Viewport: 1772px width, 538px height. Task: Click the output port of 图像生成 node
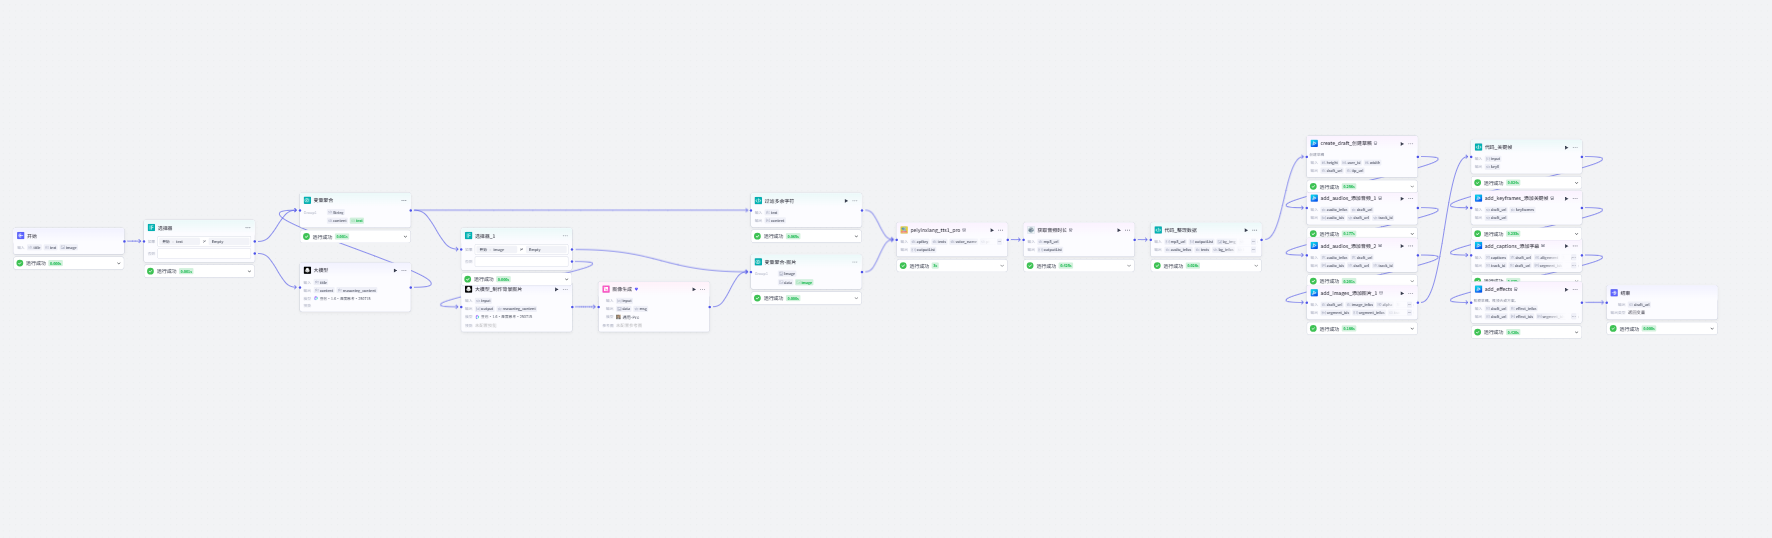coord(710,307)
